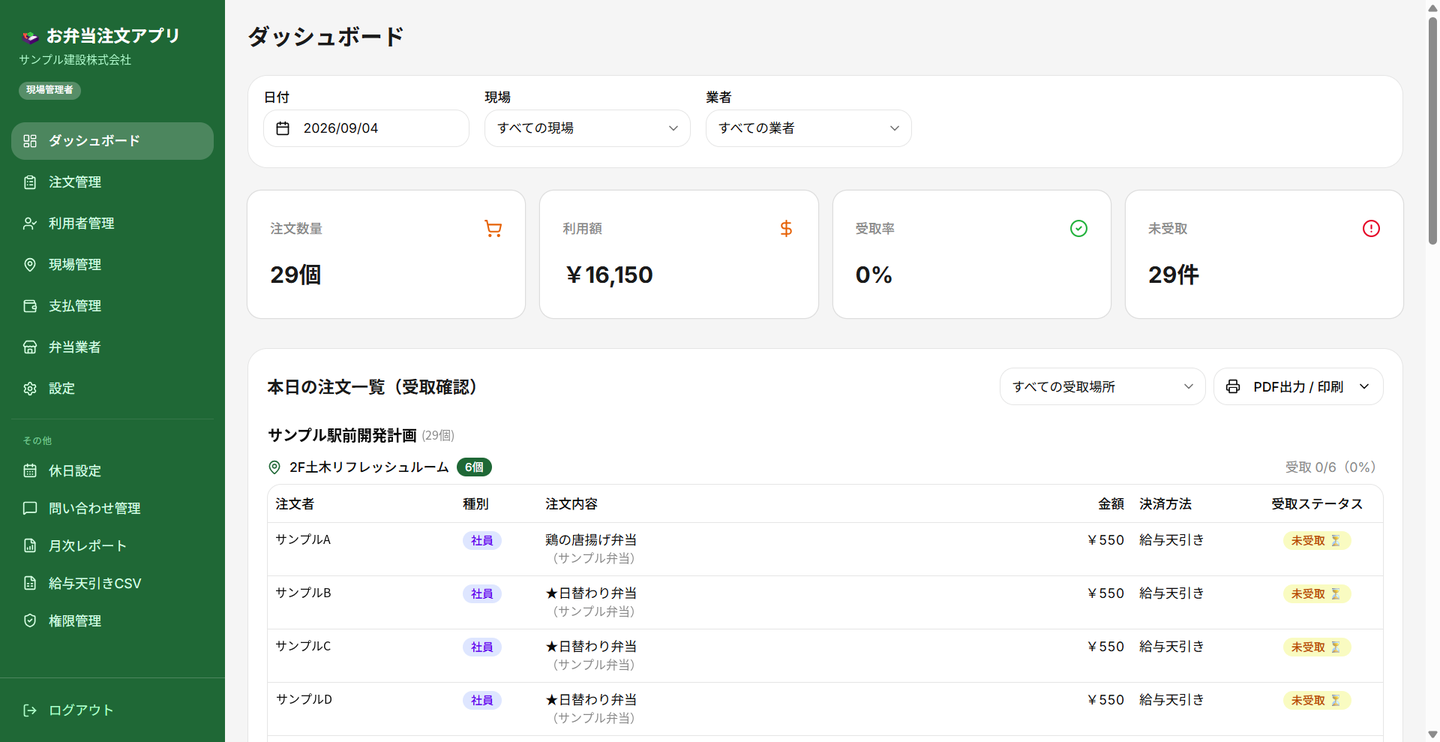The height and width of the screenshot is (742, 1440).
Task: Click the 受取 0/6（0%） text
Action: pos(1331,467)
